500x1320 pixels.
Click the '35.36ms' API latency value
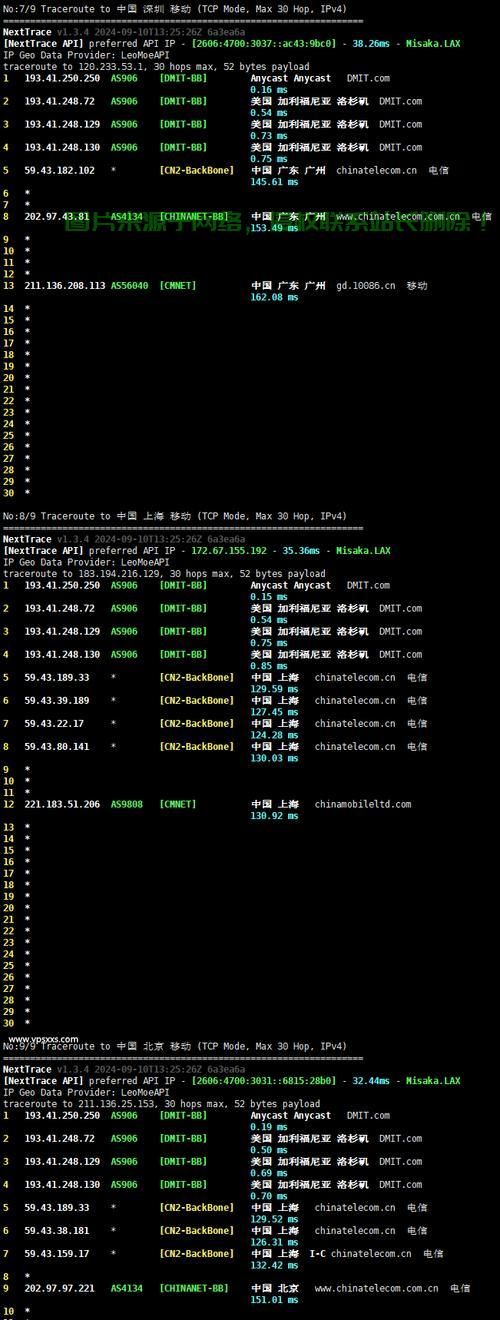coord(301,551)
